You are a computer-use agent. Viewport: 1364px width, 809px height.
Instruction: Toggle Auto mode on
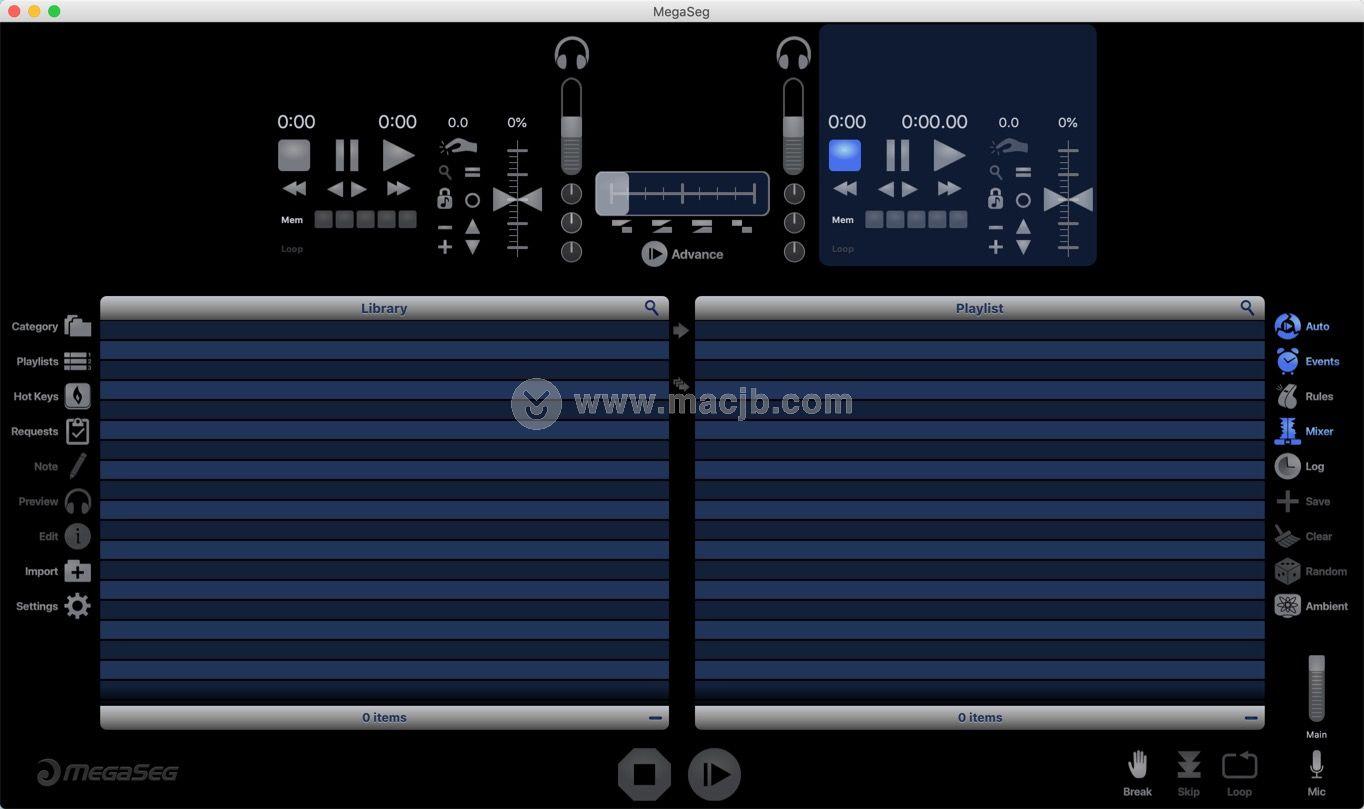point(1288,326)
